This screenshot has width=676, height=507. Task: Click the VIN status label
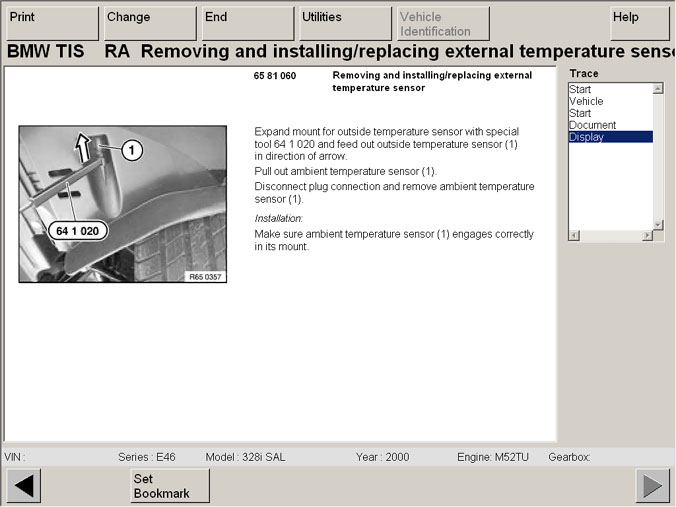15,457
